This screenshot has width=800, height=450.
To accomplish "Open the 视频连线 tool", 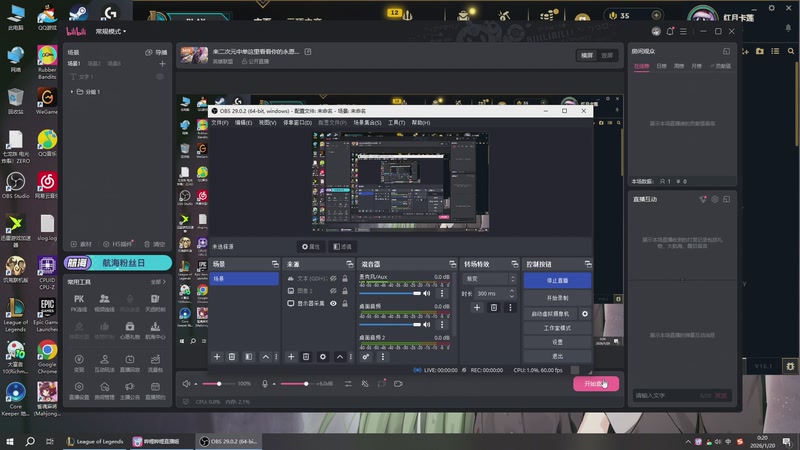I will click(104, 303).
